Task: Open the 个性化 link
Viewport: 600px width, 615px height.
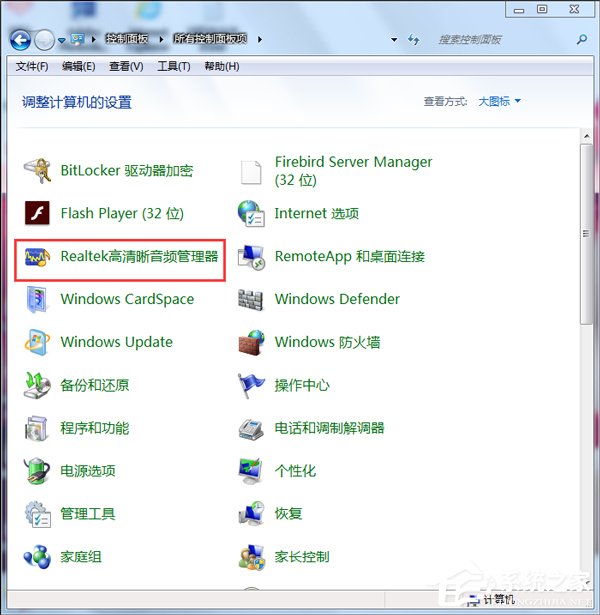Action: (x=295, y=471)
